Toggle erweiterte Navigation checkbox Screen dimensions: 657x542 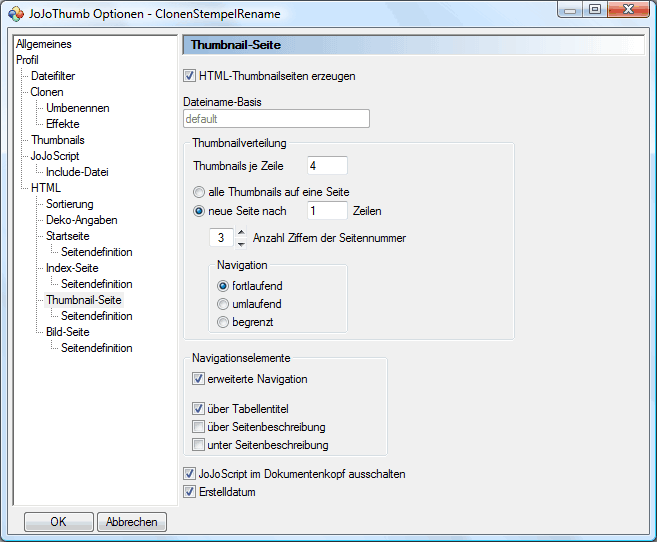[198, 379]
